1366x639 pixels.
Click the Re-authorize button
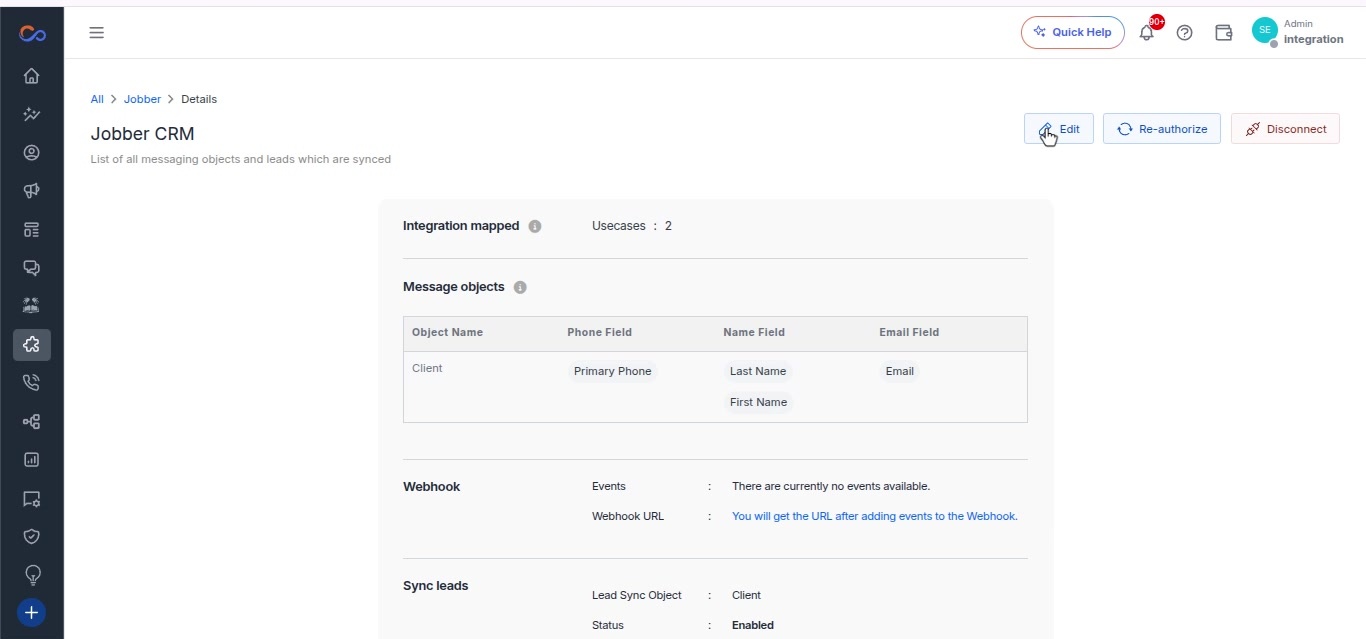tap(1162, 129)
